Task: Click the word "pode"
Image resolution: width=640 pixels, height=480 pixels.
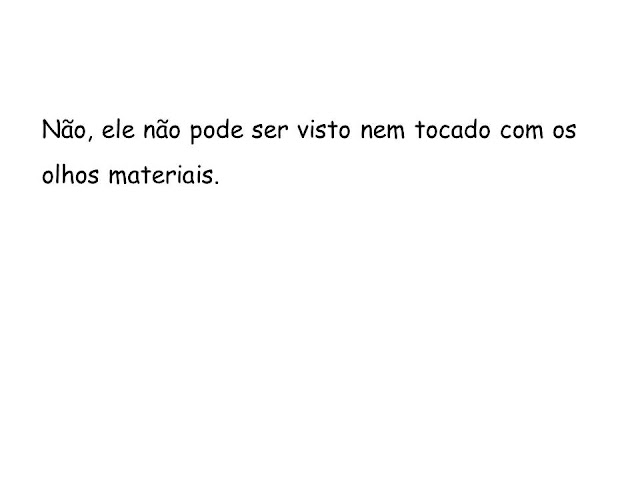Action: click(x=217, y=131)
